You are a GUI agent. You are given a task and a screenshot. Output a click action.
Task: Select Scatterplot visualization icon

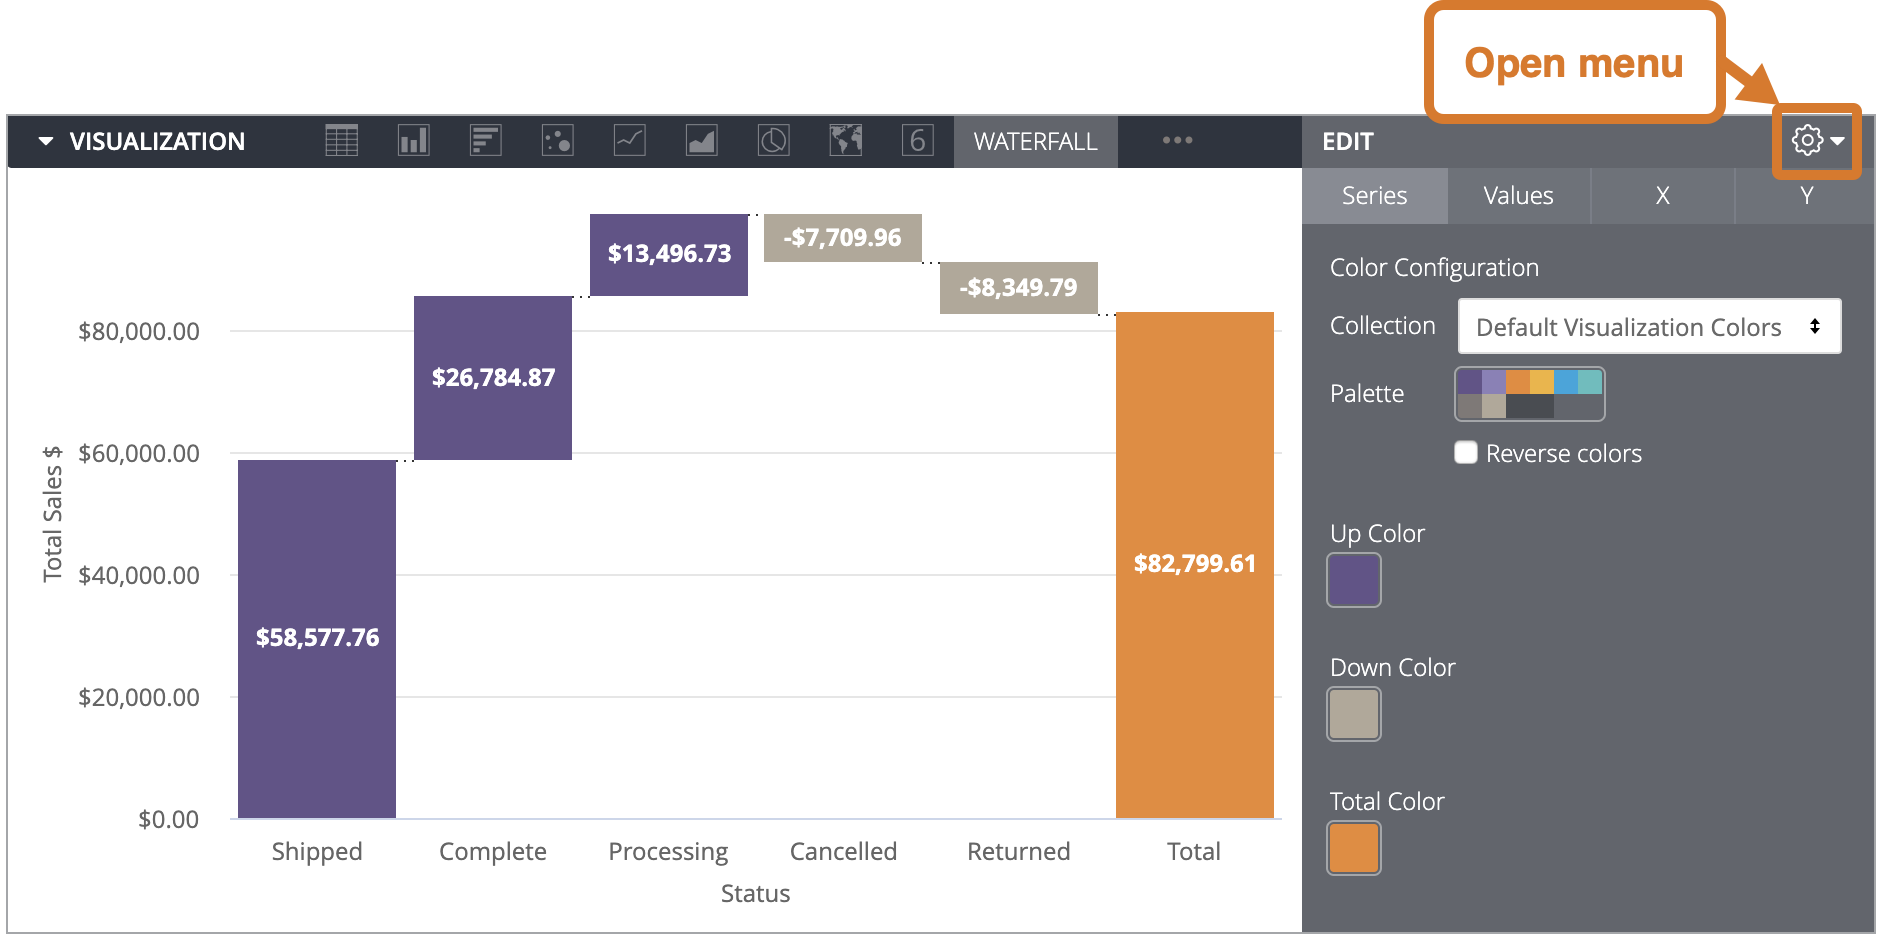tap(557, 141)
